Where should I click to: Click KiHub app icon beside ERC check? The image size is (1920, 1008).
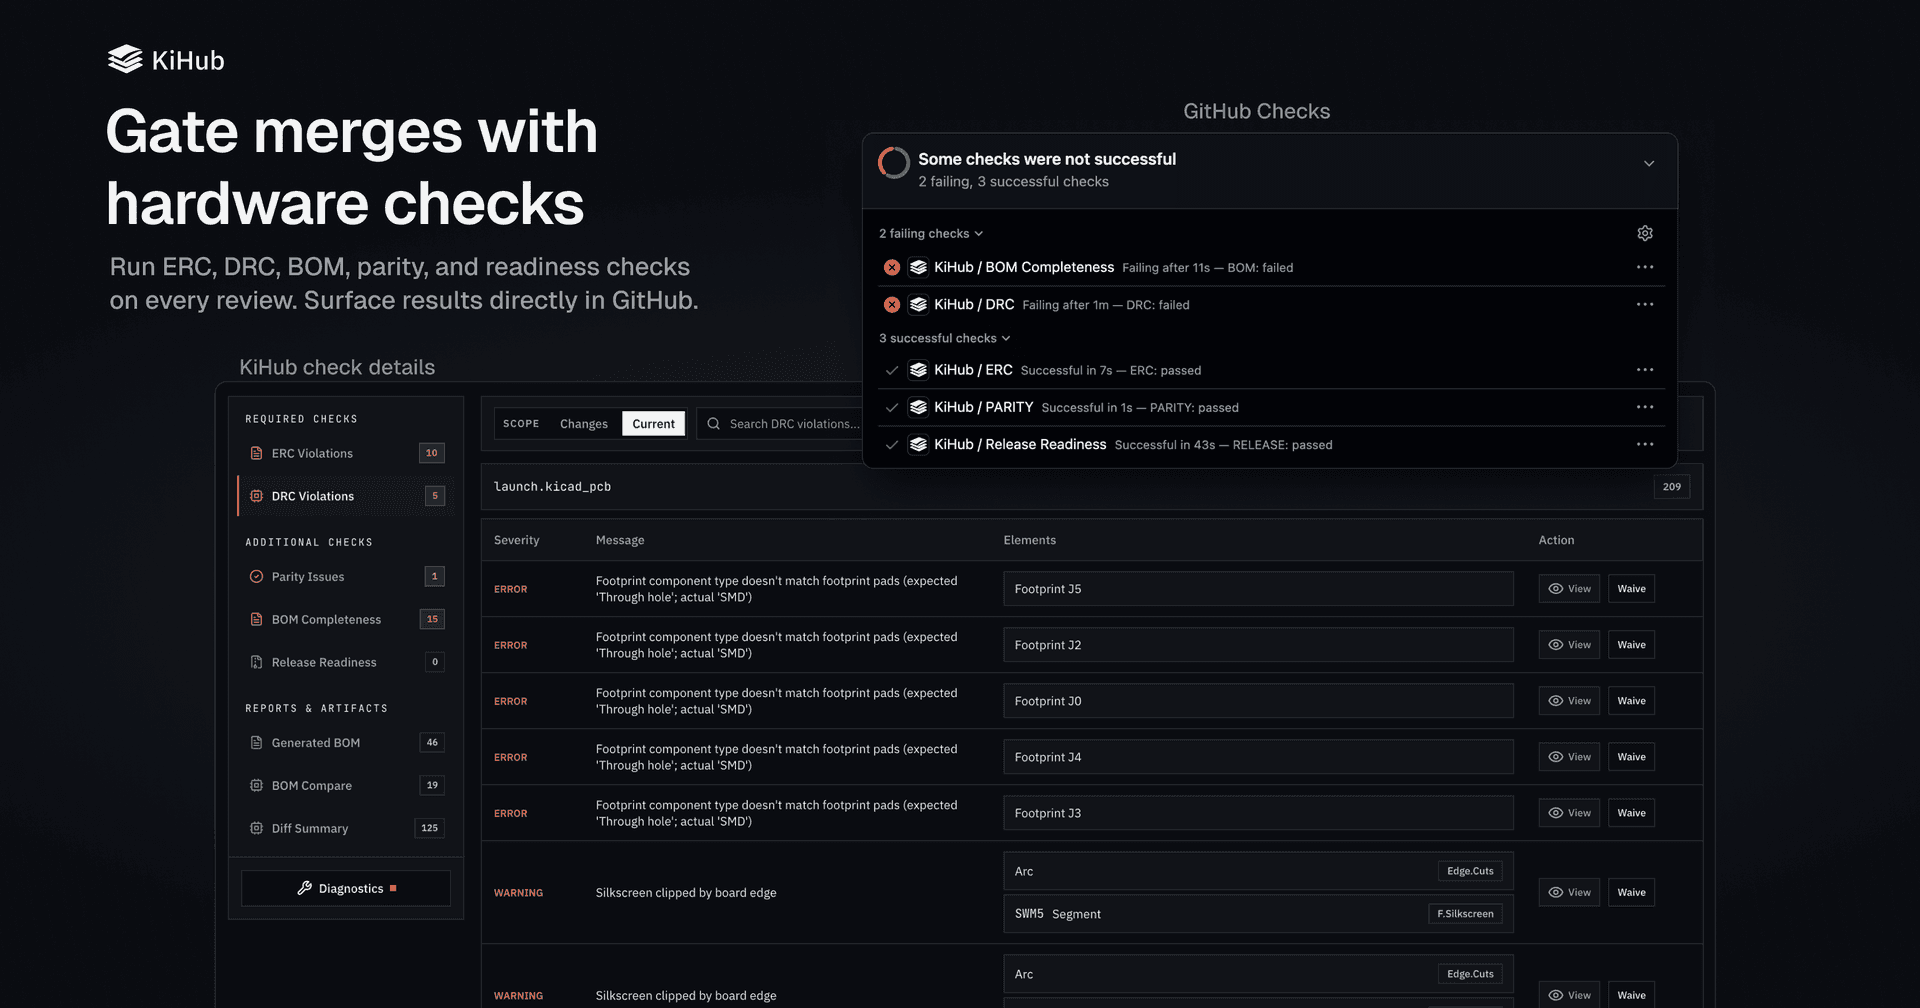pos(918,370)
